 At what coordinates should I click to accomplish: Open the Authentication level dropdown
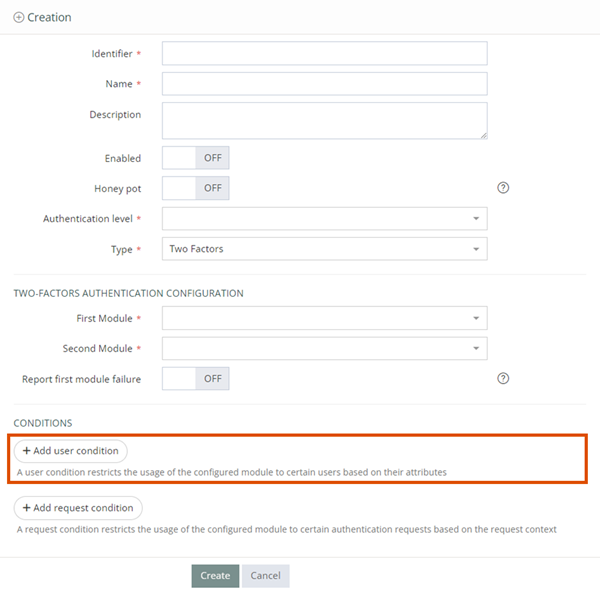coord(324,219)
